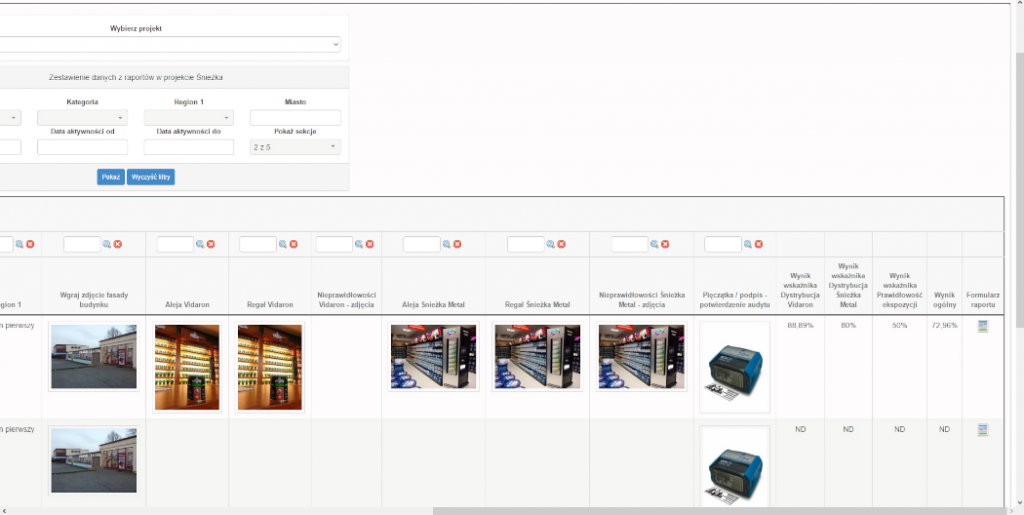The width and height of the screenshot is (1024, 515).
Task: Click search icon in Nieprawidłowości Vidaron filter
Action: [x=359, y=244]
